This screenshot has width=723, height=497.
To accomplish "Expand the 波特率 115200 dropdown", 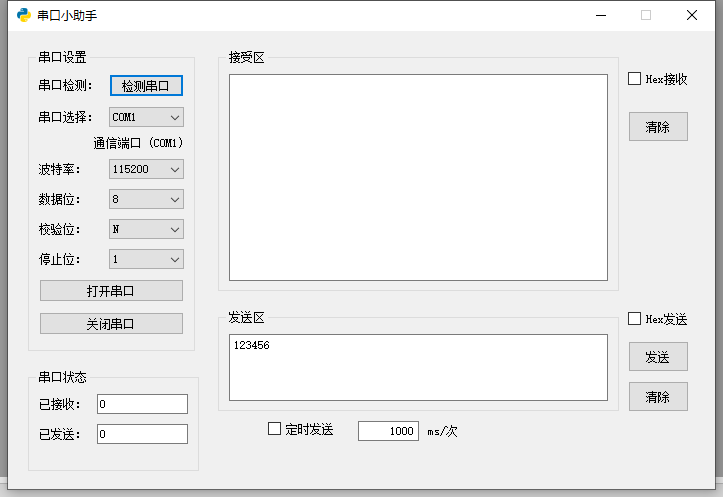I will click(146, 169).
